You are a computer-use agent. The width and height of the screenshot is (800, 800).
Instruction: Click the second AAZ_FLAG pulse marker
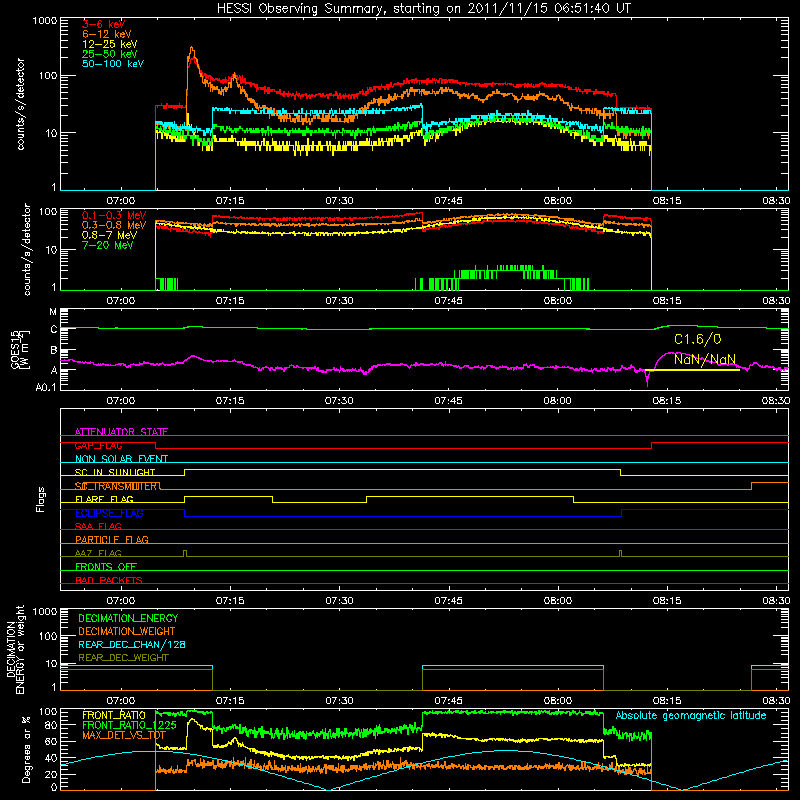620,553
